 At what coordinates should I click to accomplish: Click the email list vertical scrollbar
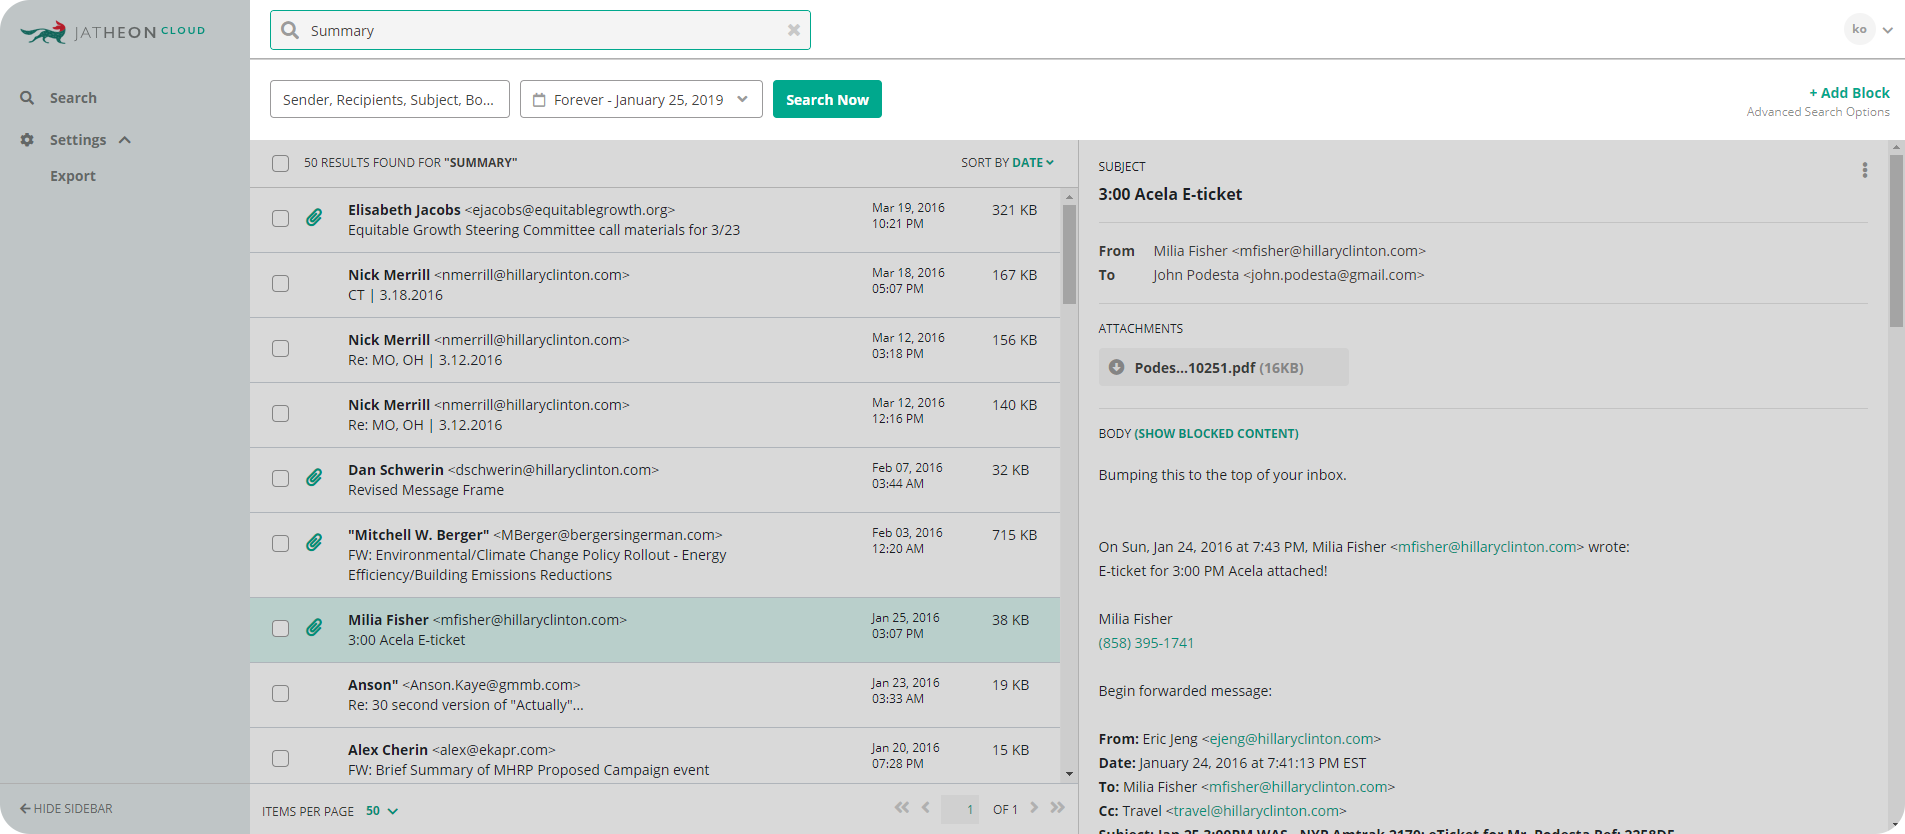click(1069, 255)
